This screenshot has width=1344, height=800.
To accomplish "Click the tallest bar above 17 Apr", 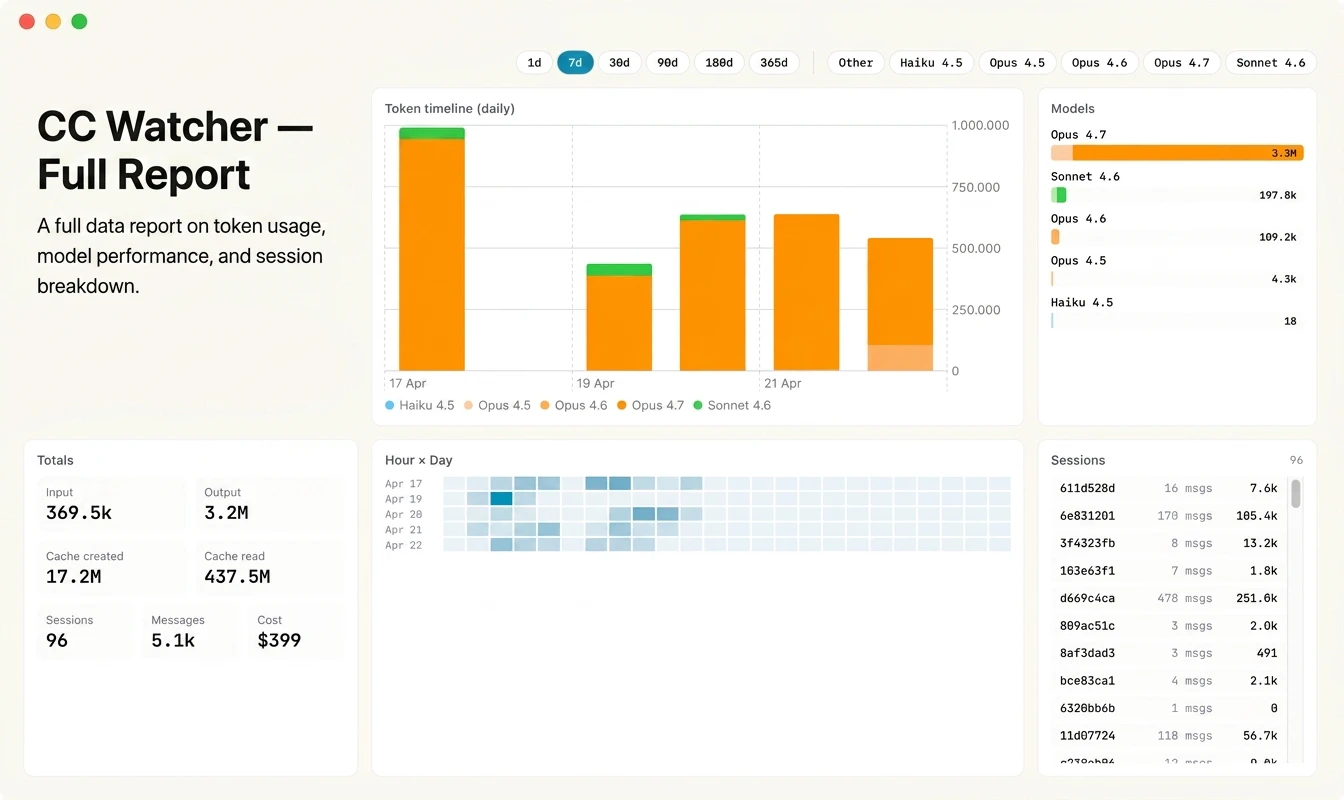I will tap(431, 250).
